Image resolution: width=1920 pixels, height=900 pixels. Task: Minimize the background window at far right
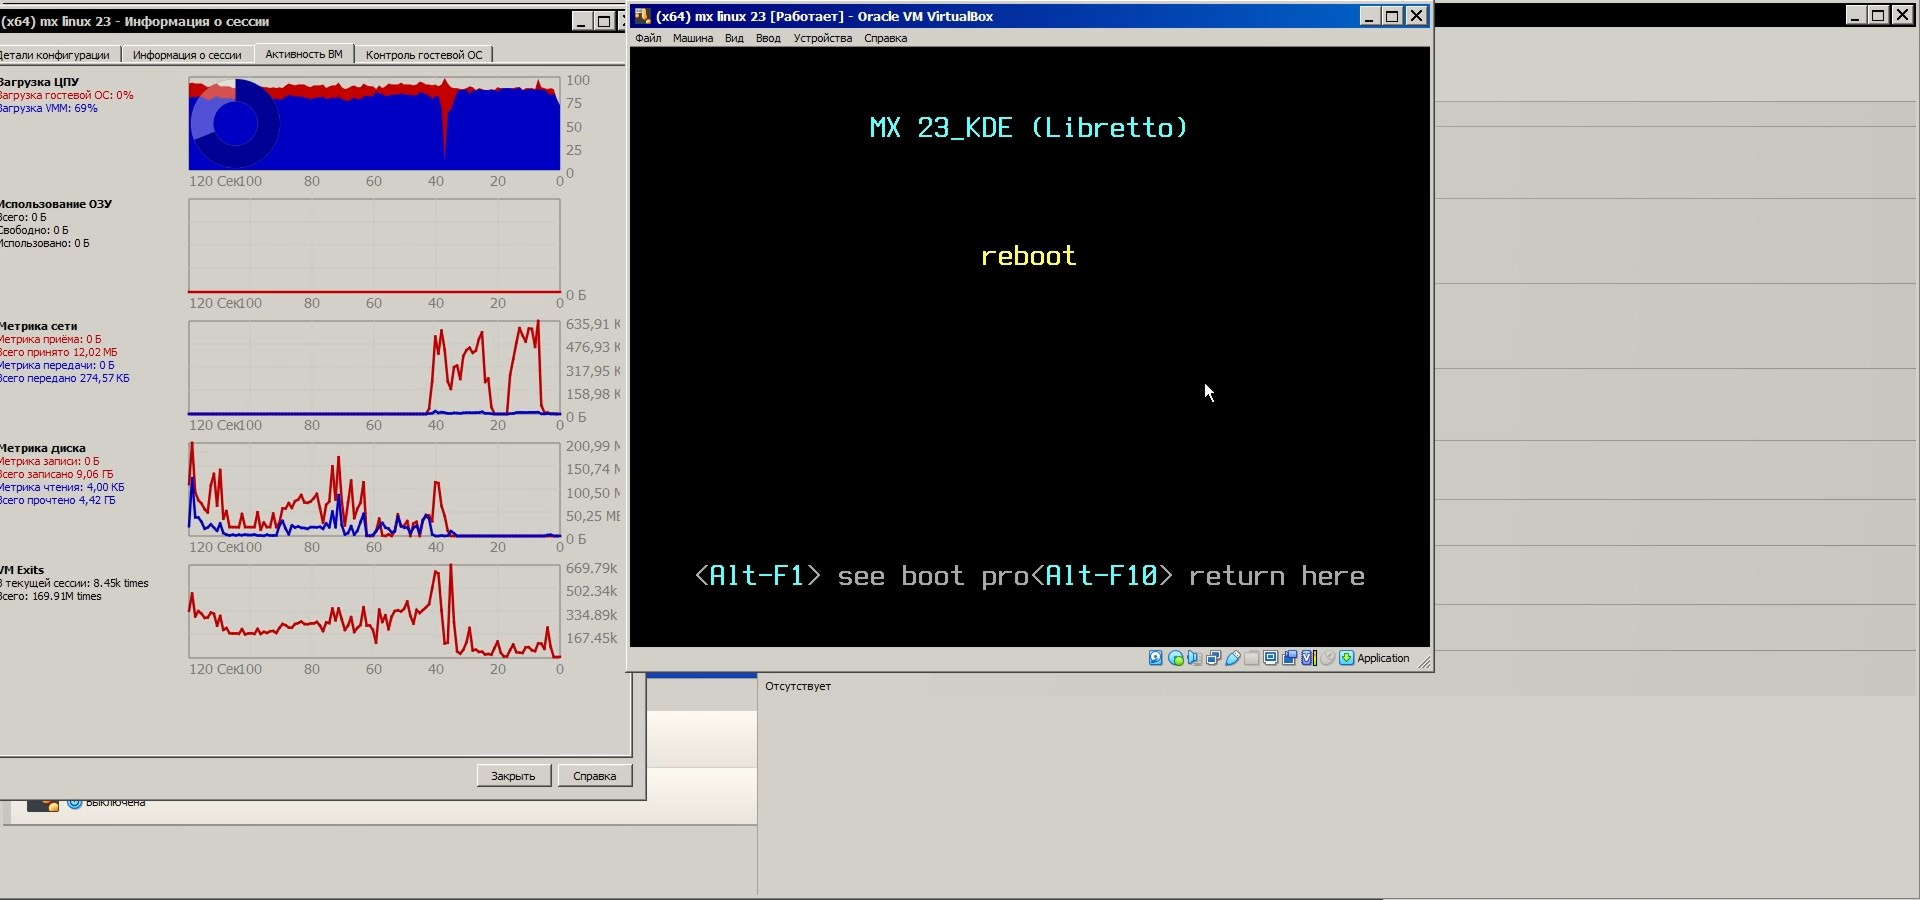[x=1856, y=15]
